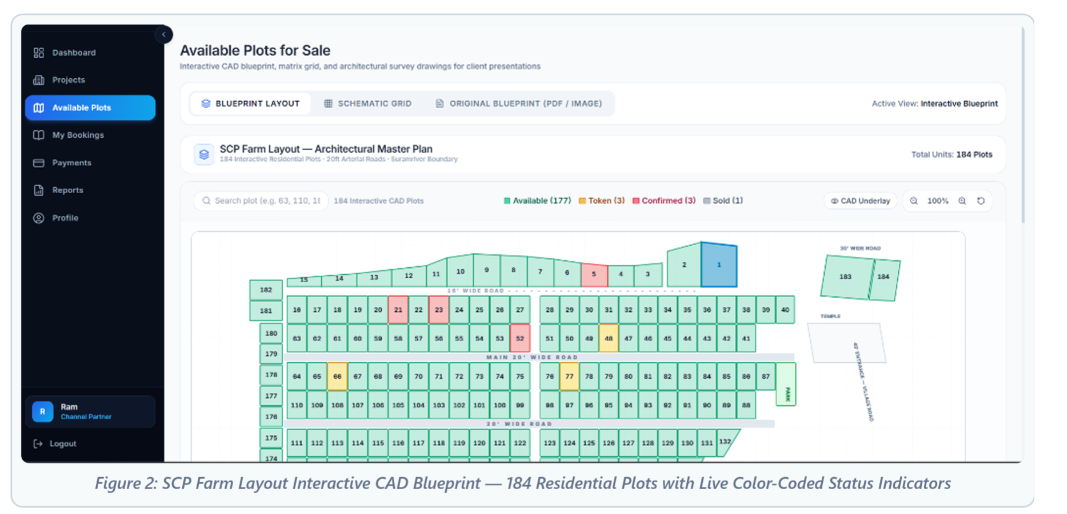The height and width of the screenshot is (514, 1067).
Task: Click the zoom in magnifier icon
Action: [x=962, y=201]
